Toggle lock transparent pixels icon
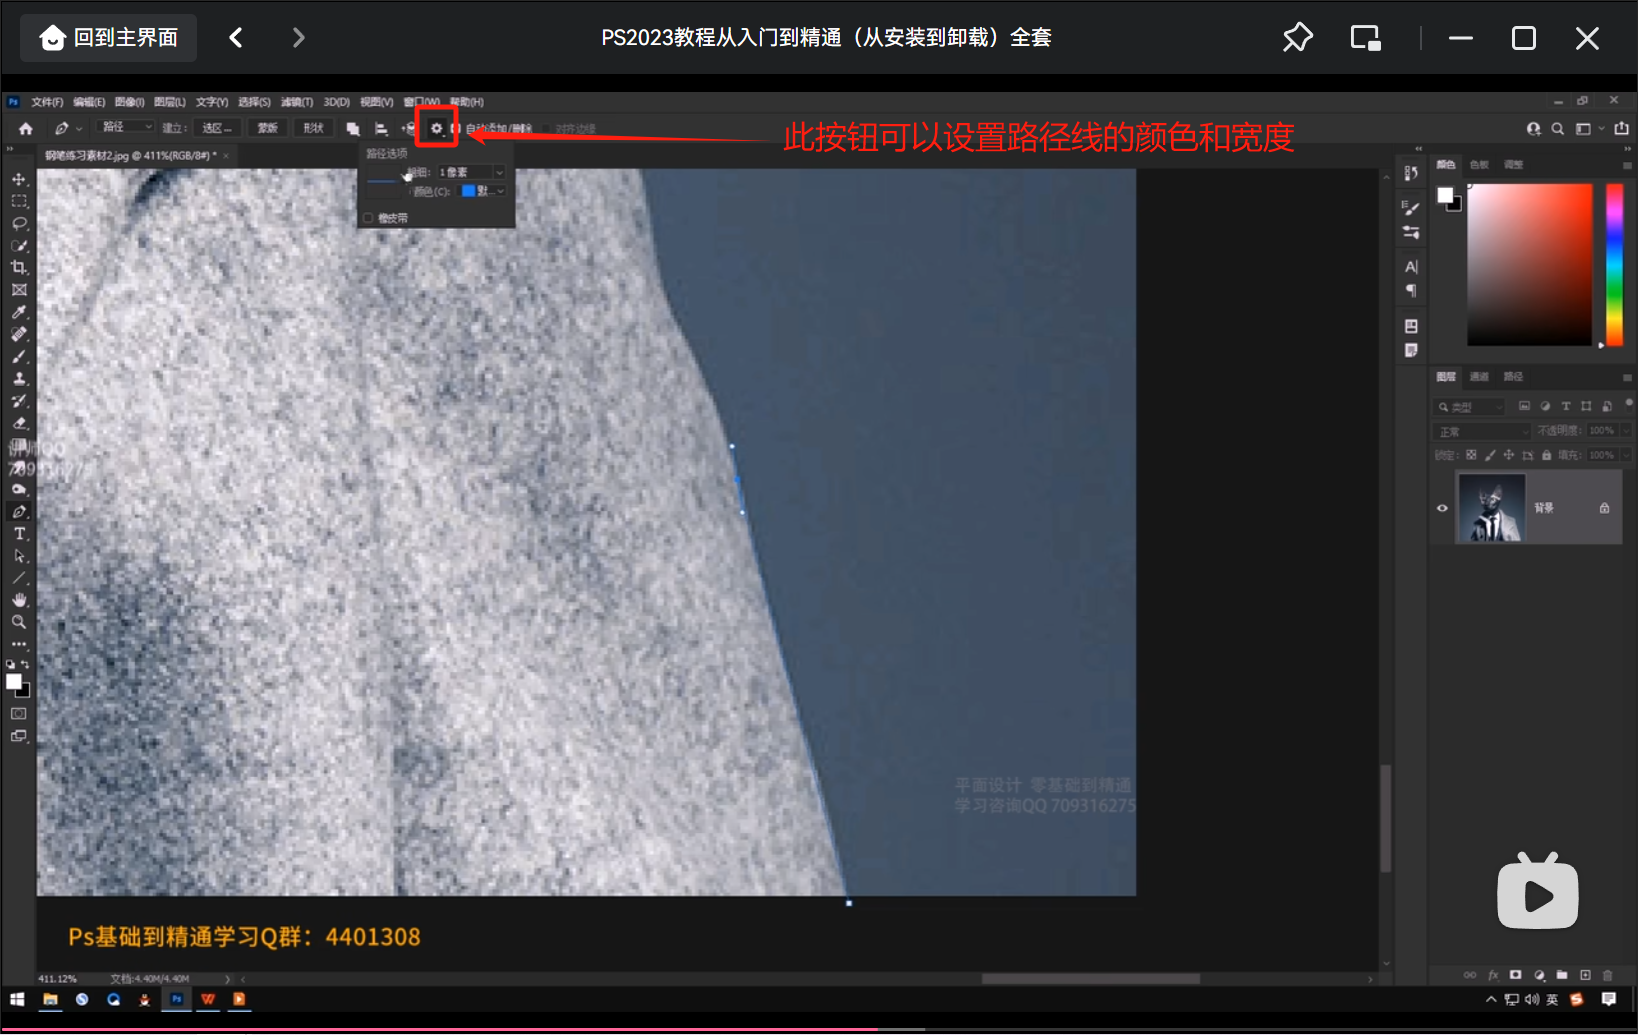Viewport: 1638px width, 1035px height. pos(1471,455)
